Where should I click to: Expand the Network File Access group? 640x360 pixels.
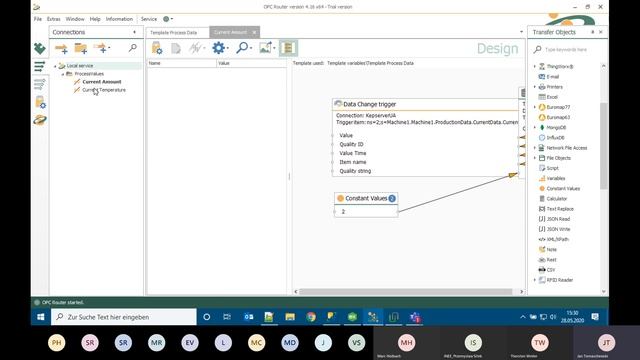click(535, 148)
